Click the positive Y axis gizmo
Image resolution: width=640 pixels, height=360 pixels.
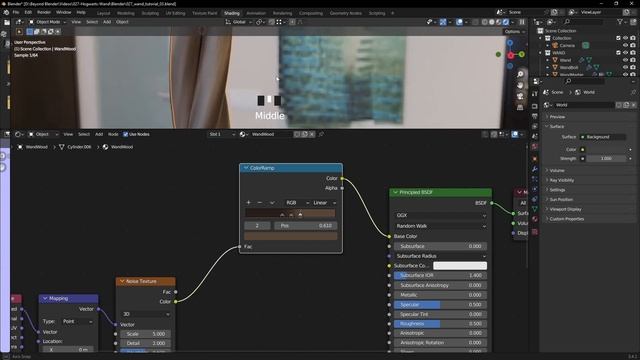pos(522,55)
